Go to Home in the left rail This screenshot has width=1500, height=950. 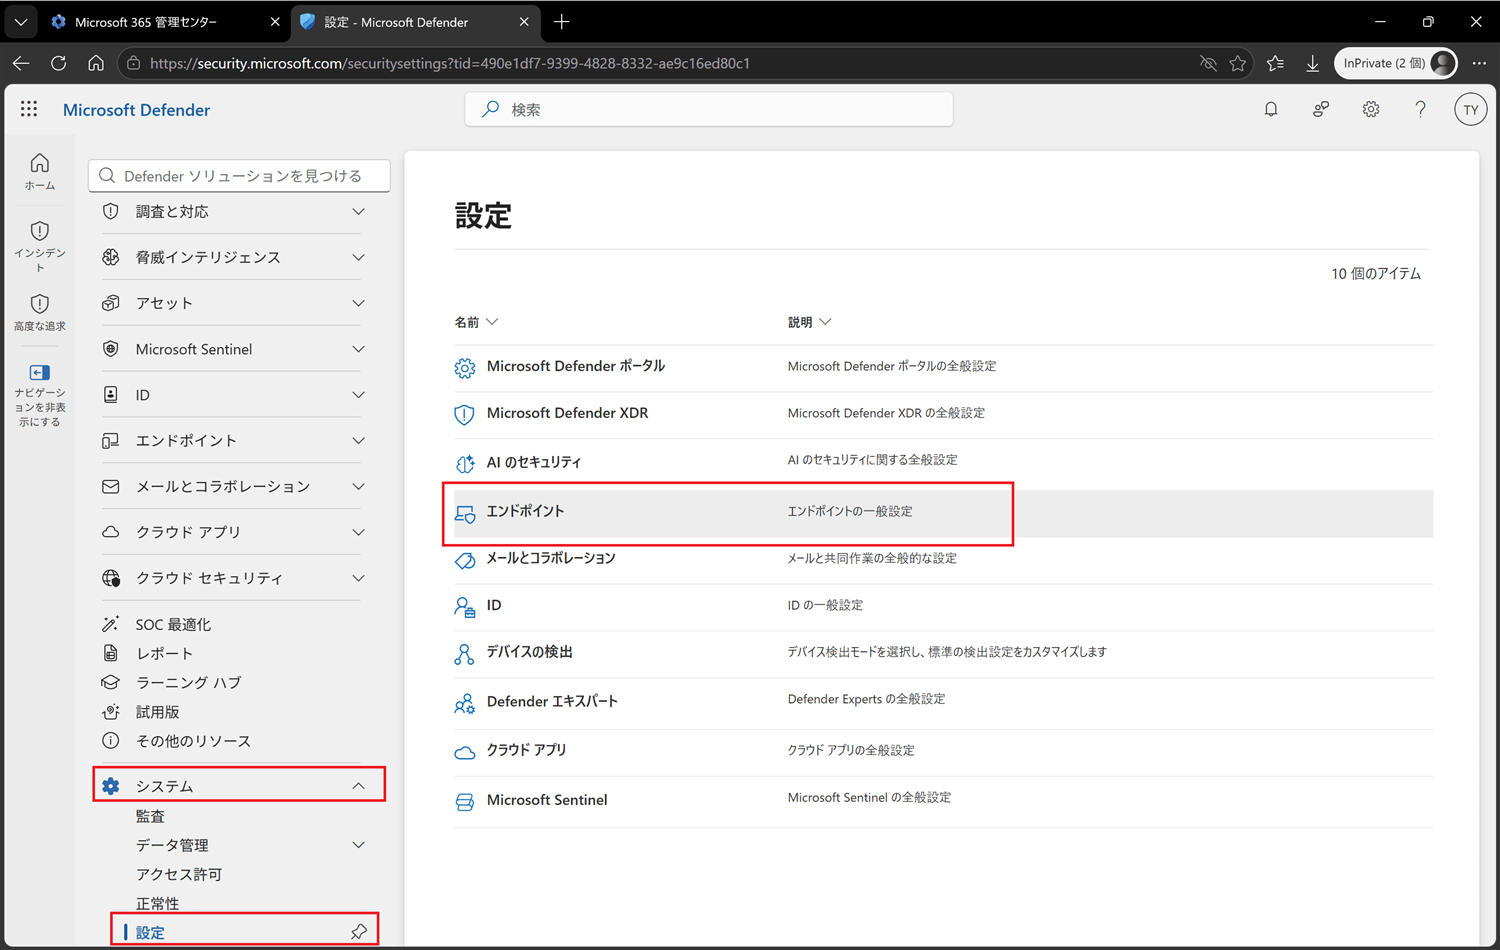click(40, 171)
